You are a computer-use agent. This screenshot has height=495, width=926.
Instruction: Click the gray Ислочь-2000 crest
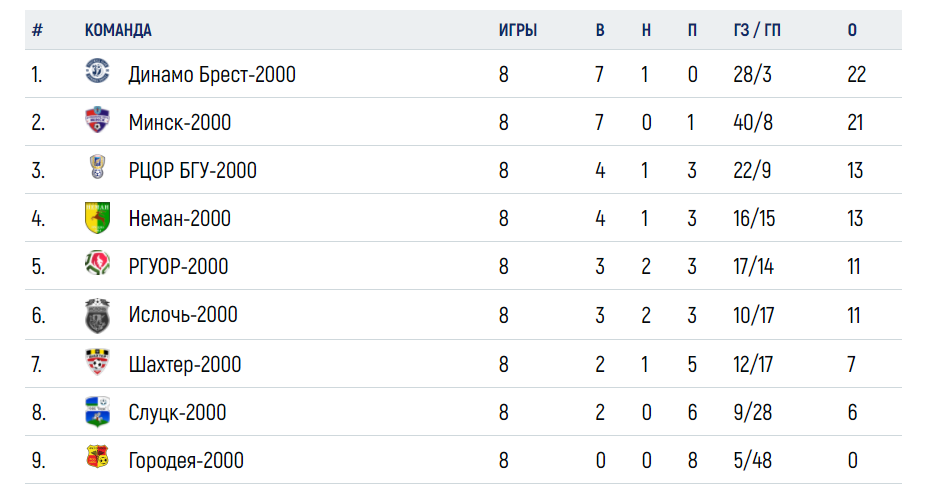tap(97, 315)
